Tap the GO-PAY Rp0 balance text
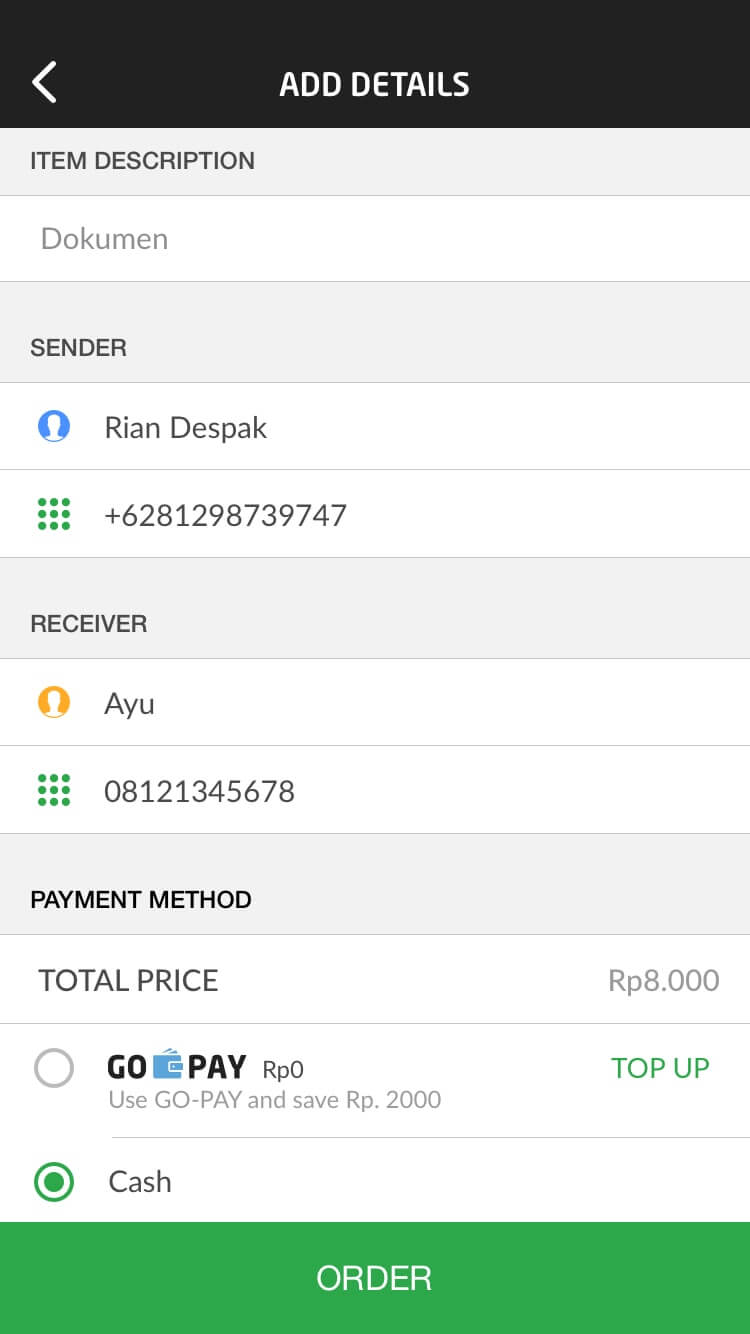This screenshot has width=750, height=1334. [283, 1070]
